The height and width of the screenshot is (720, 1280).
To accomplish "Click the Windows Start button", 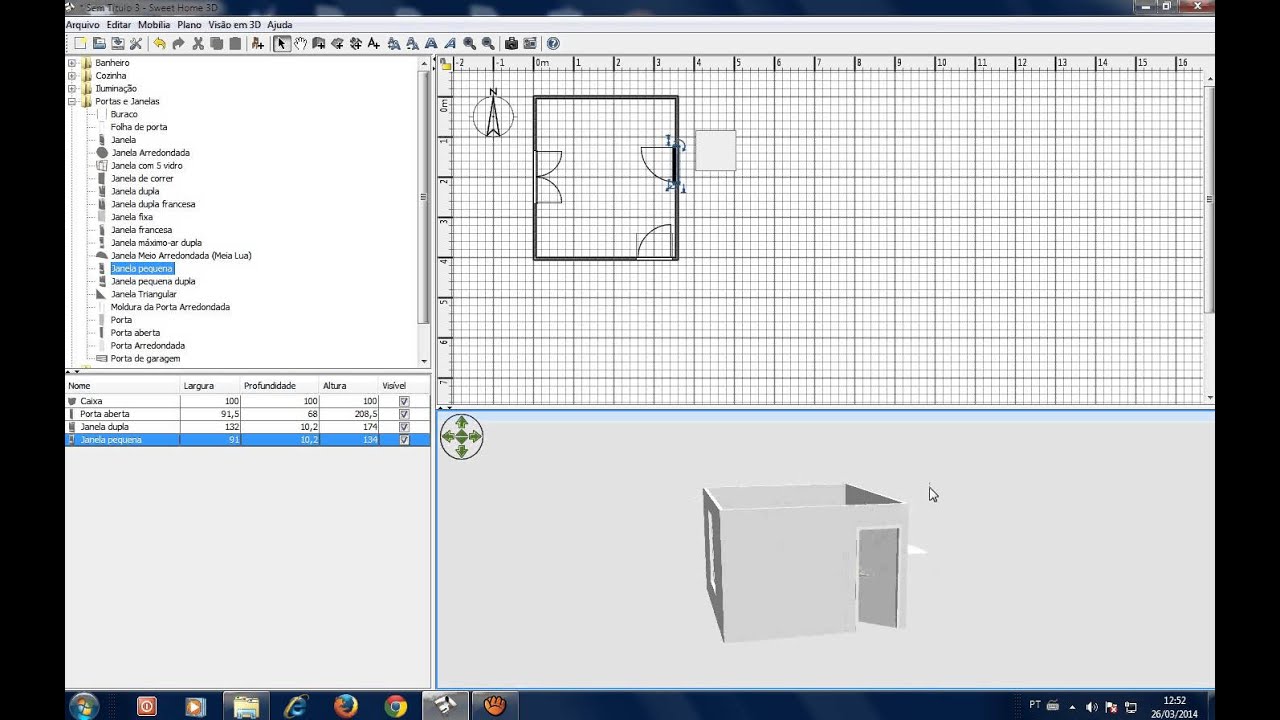I will click(x=84, y=706).
